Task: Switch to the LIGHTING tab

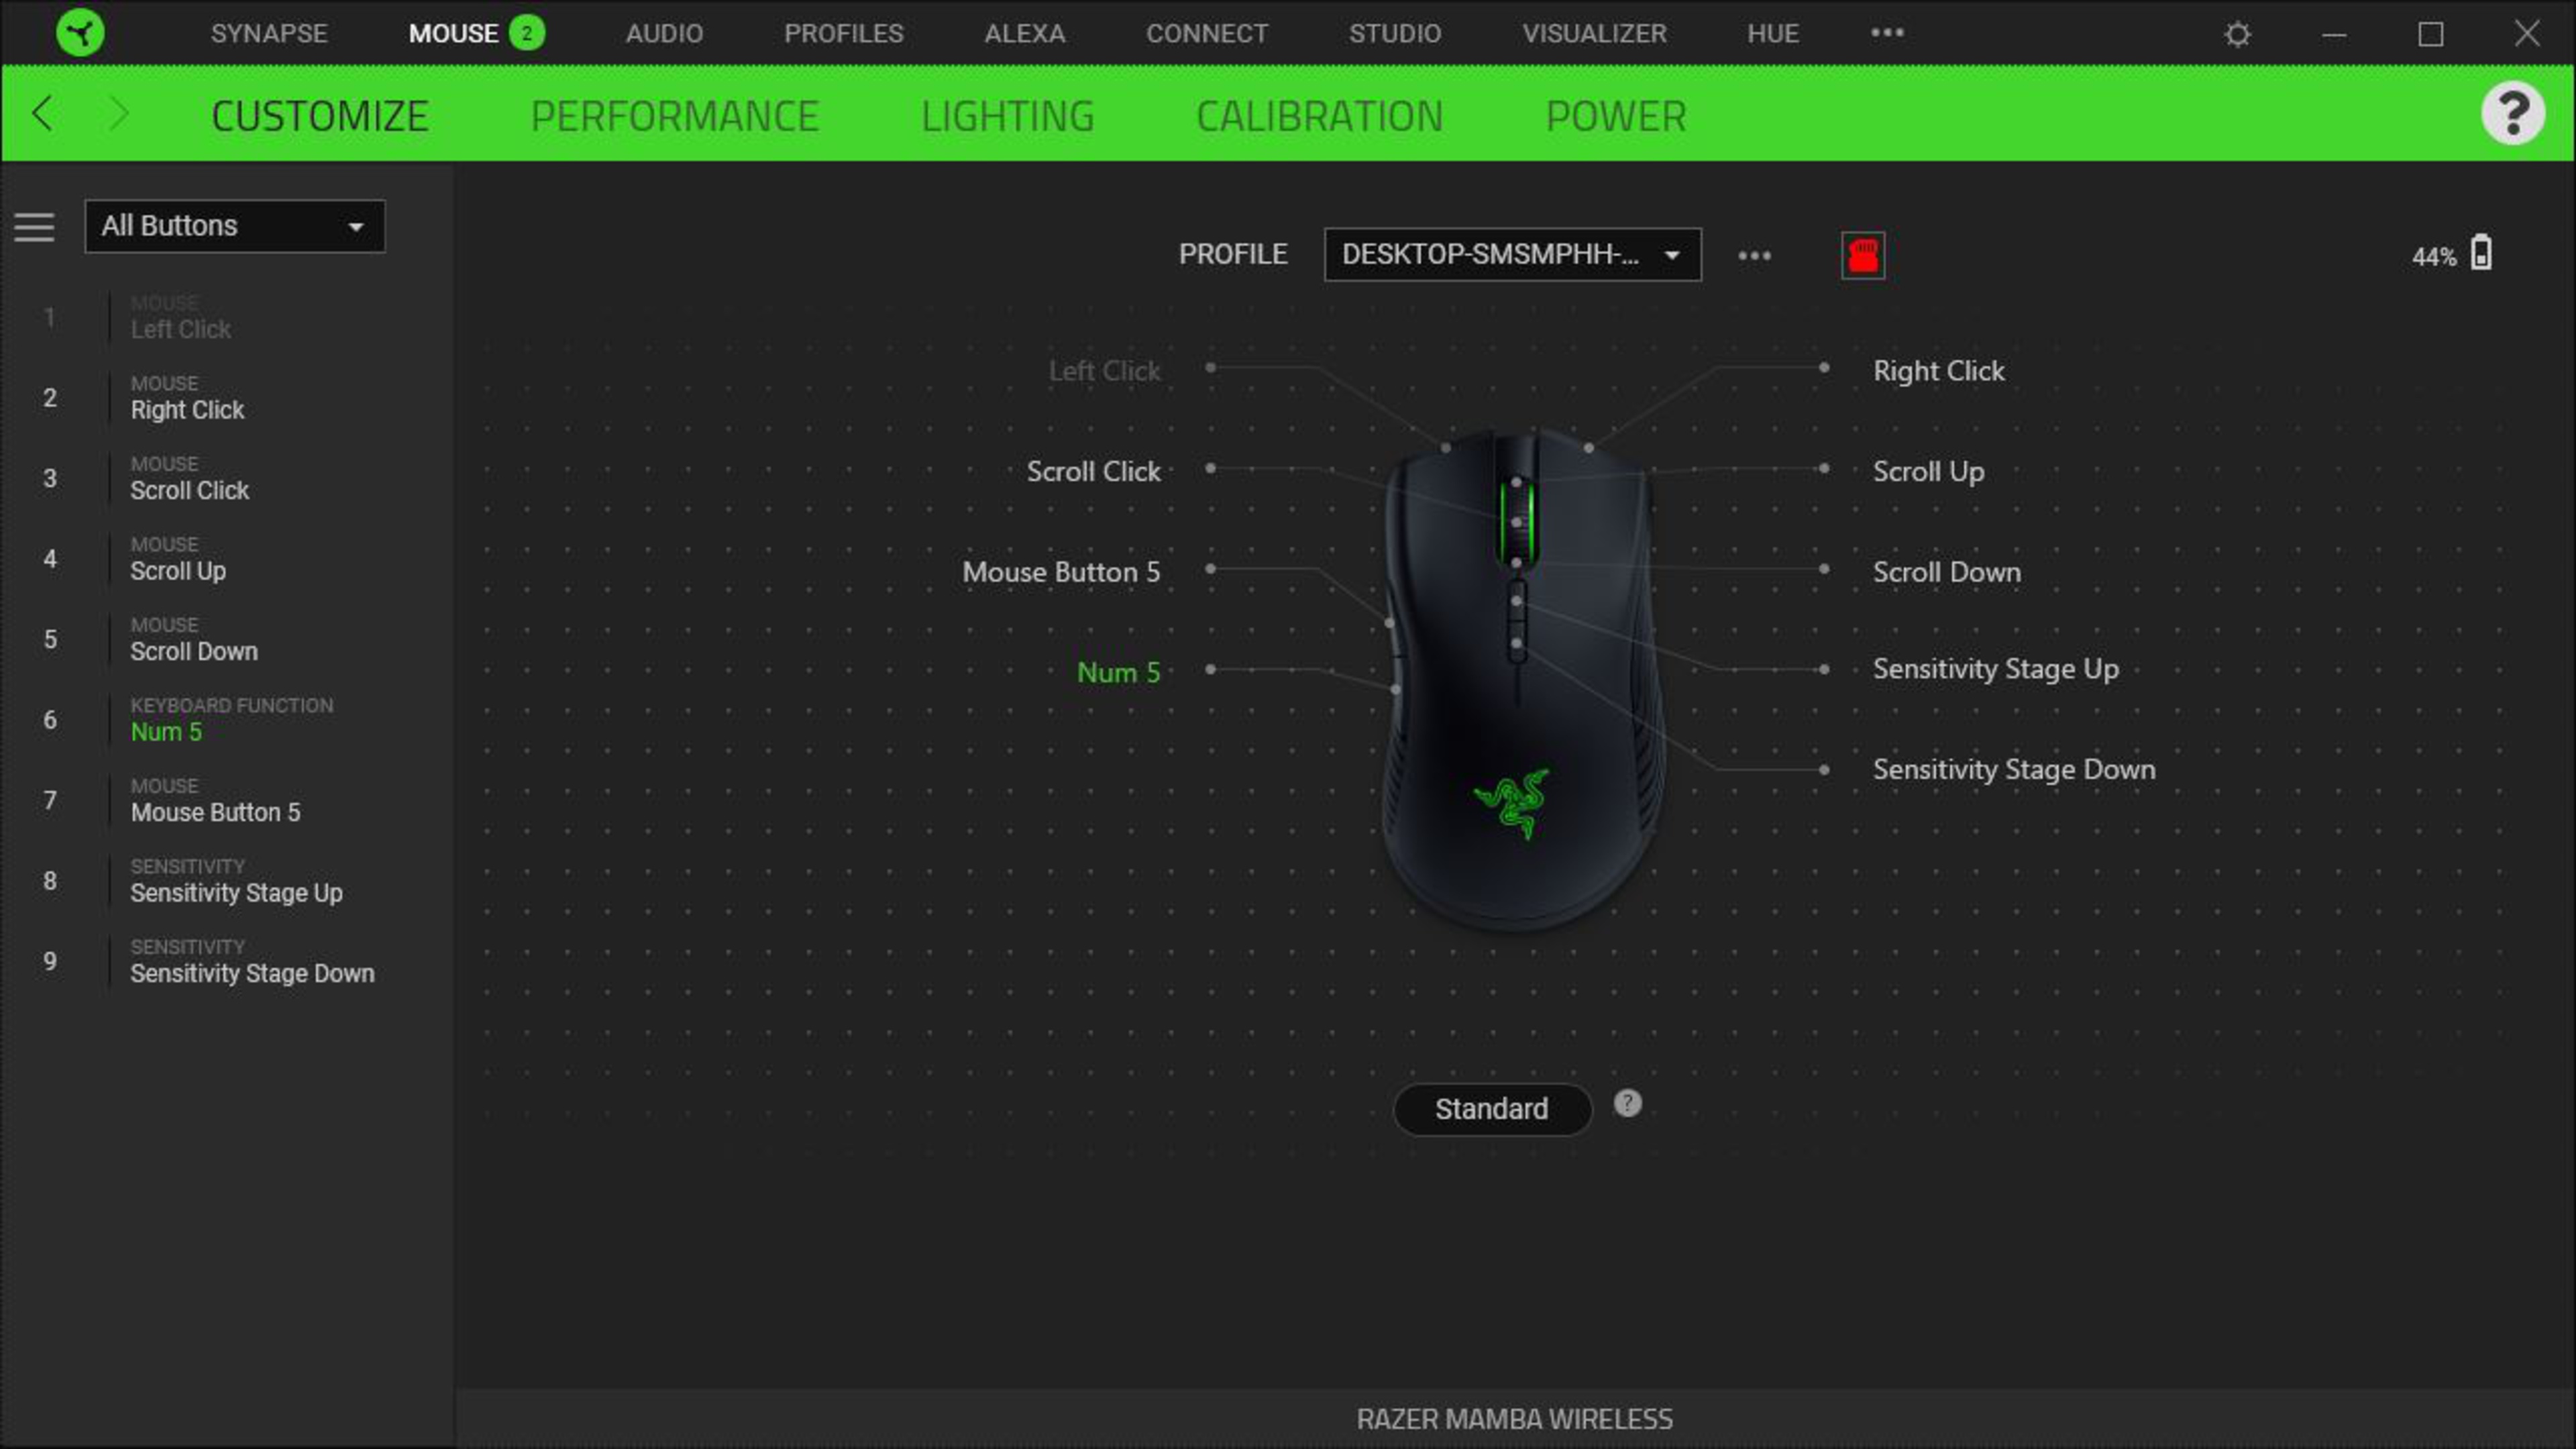Action: click(x=1007, y=113)
